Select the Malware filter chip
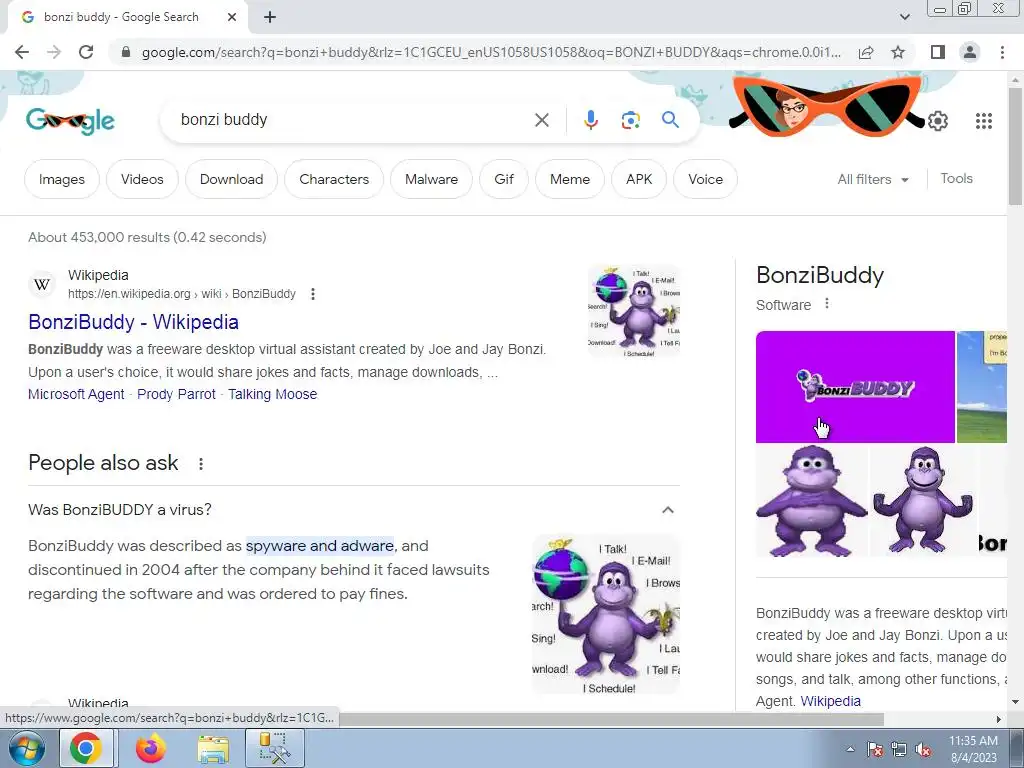Screen dimensions: 1024x768 tap(431, 179)
